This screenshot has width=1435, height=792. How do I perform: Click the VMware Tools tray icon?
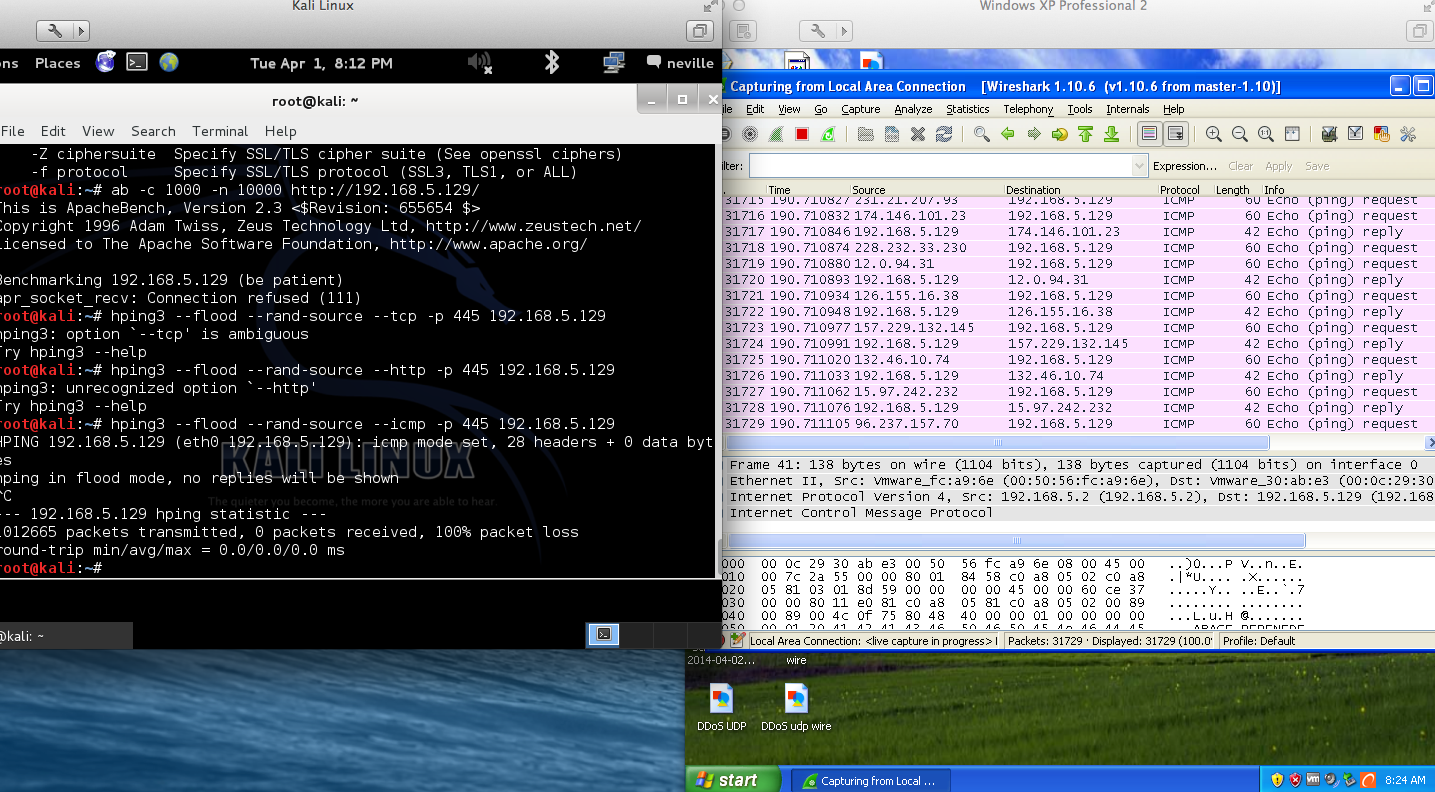[1313, 780]
